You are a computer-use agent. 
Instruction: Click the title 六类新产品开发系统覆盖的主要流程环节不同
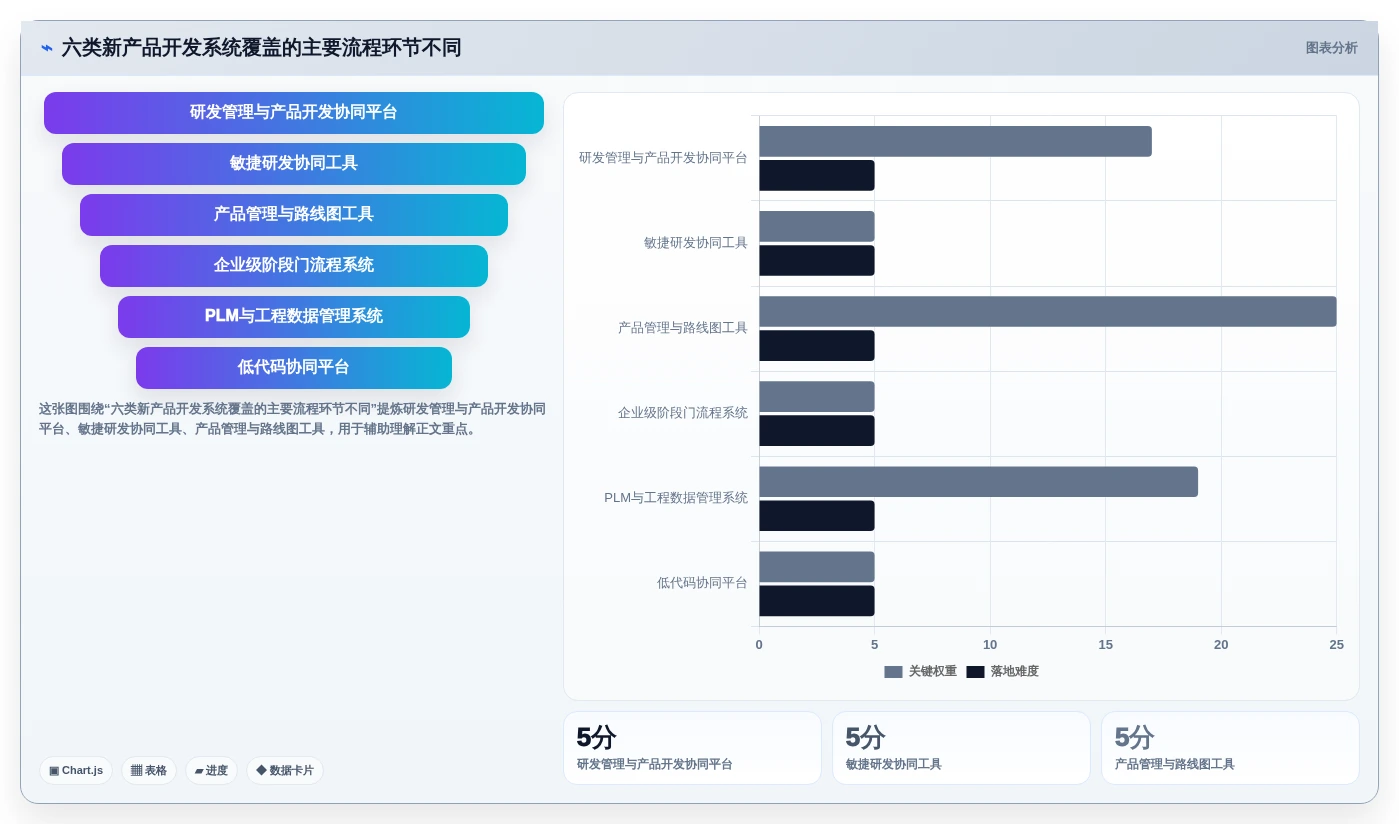(x=261, y=48)
